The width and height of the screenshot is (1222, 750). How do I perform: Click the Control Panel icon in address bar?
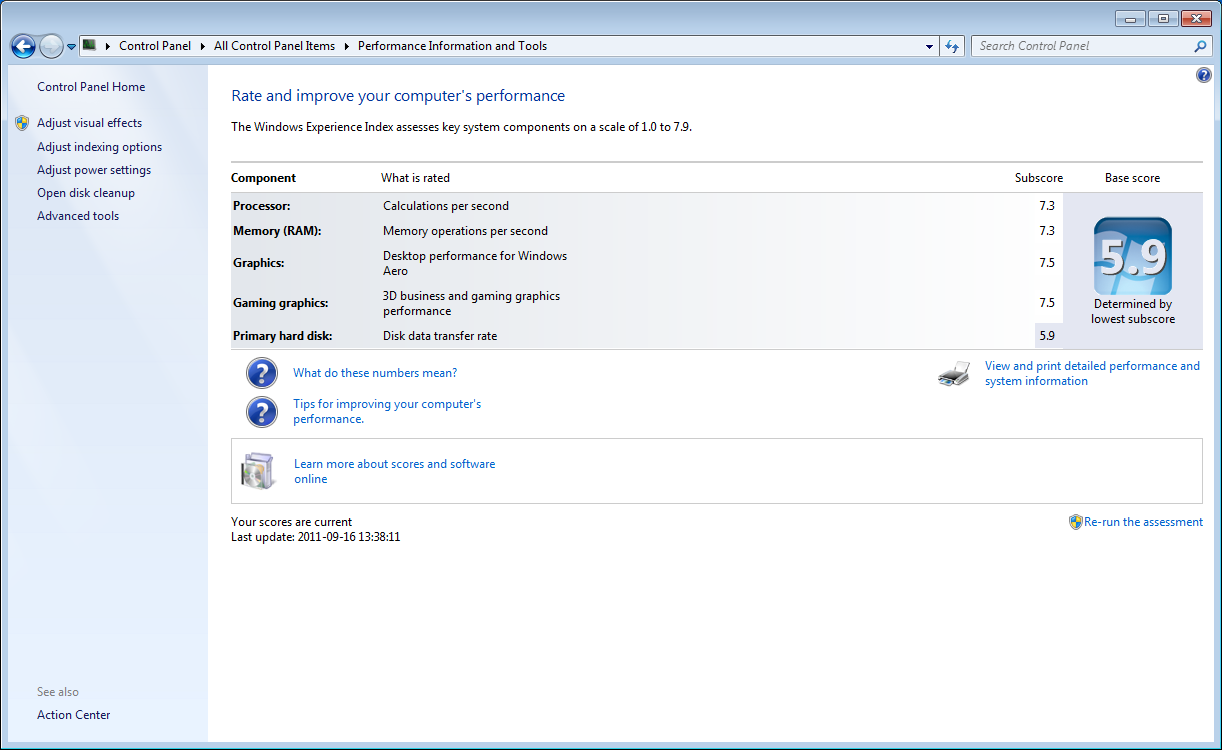tap(89, 45)
